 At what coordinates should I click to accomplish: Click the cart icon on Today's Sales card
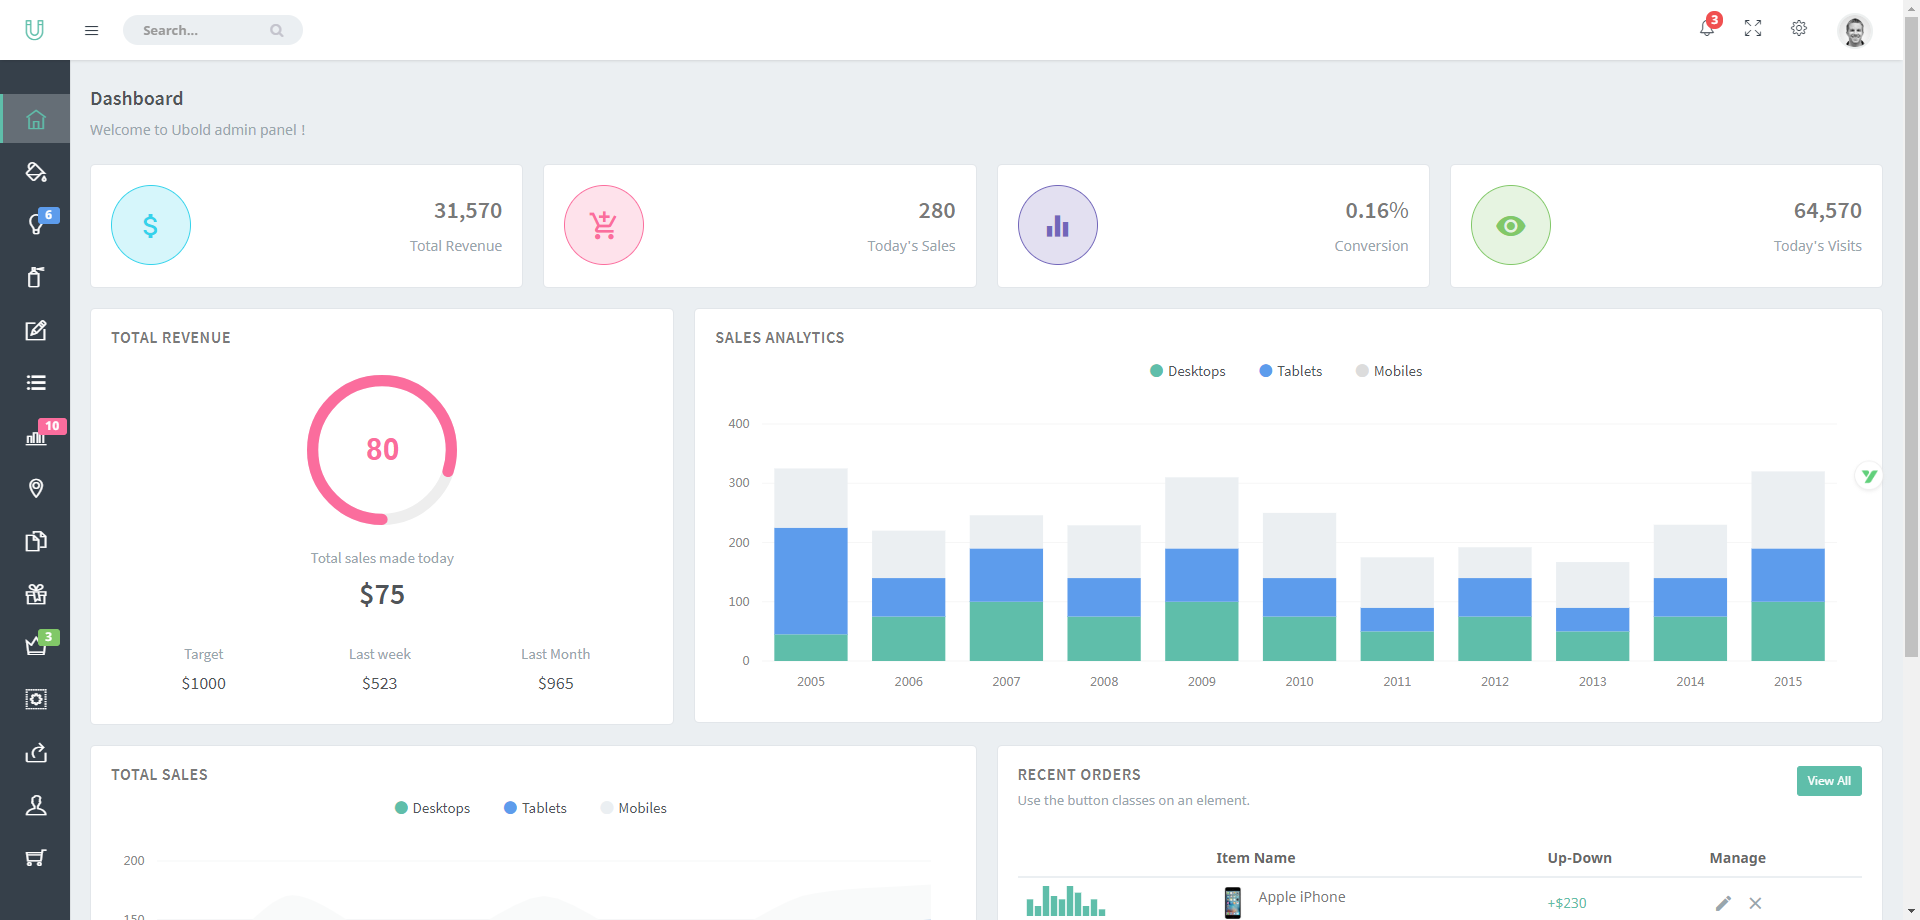(x=604, y=225)
